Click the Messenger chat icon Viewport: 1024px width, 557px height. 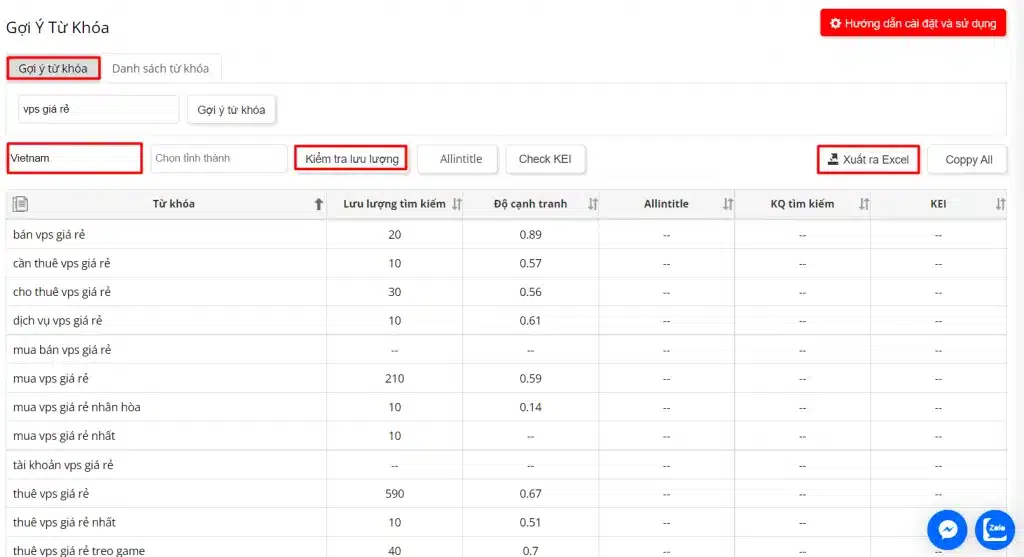pos(947,529)
